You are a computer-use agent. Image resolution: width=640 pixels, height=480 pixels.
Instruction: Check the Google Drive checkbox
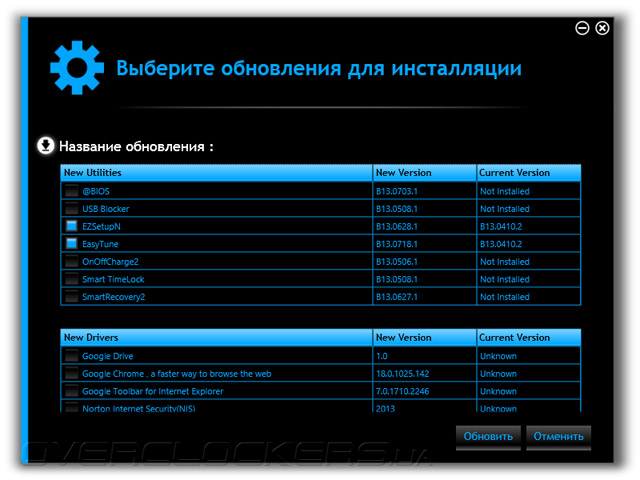tap(71, 356)
